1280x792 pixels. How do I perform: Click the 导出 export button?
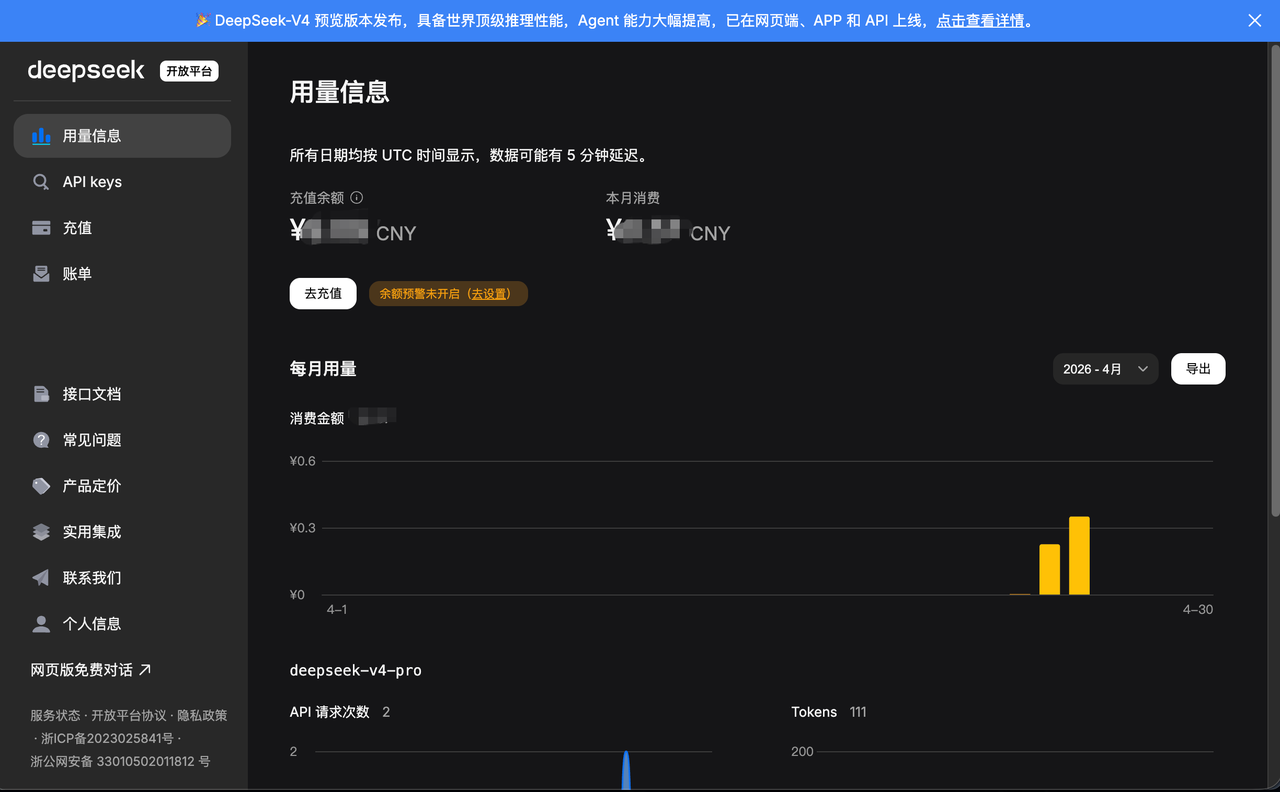(1198, 369)
